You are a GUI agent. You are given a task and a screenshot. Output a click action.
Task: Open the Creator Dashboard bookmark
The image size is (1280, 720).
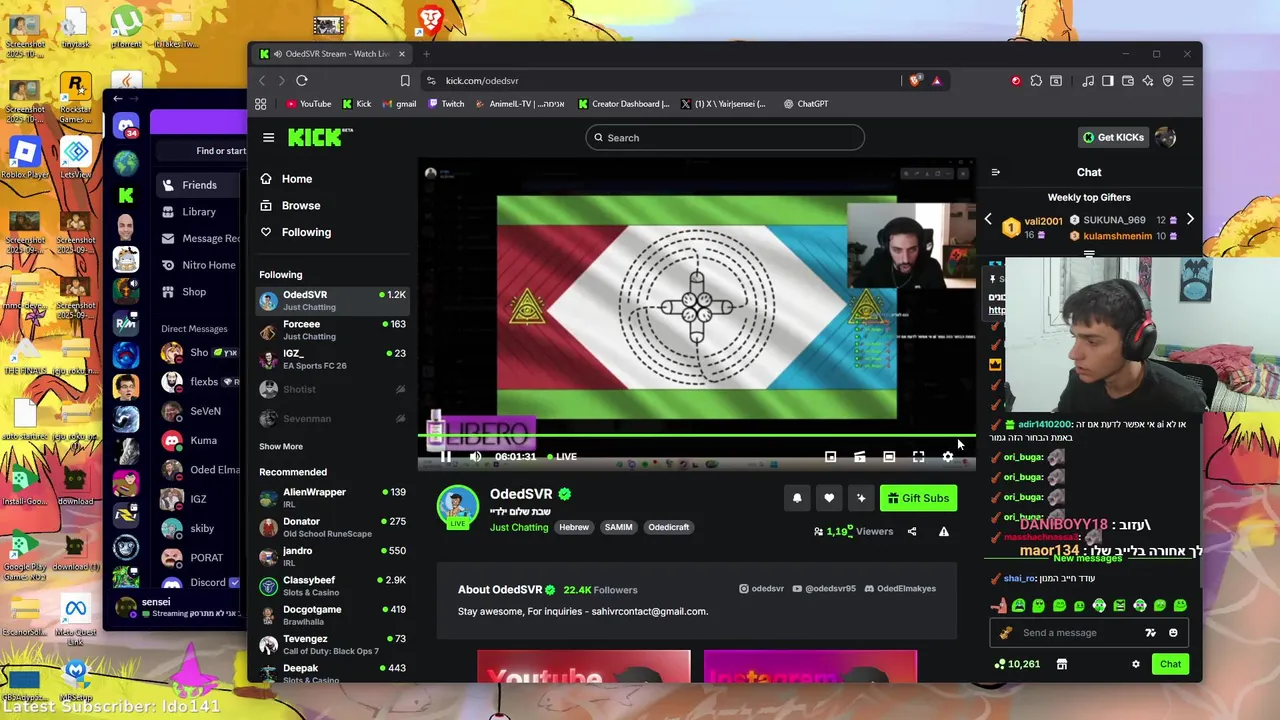tap(623, 104)
